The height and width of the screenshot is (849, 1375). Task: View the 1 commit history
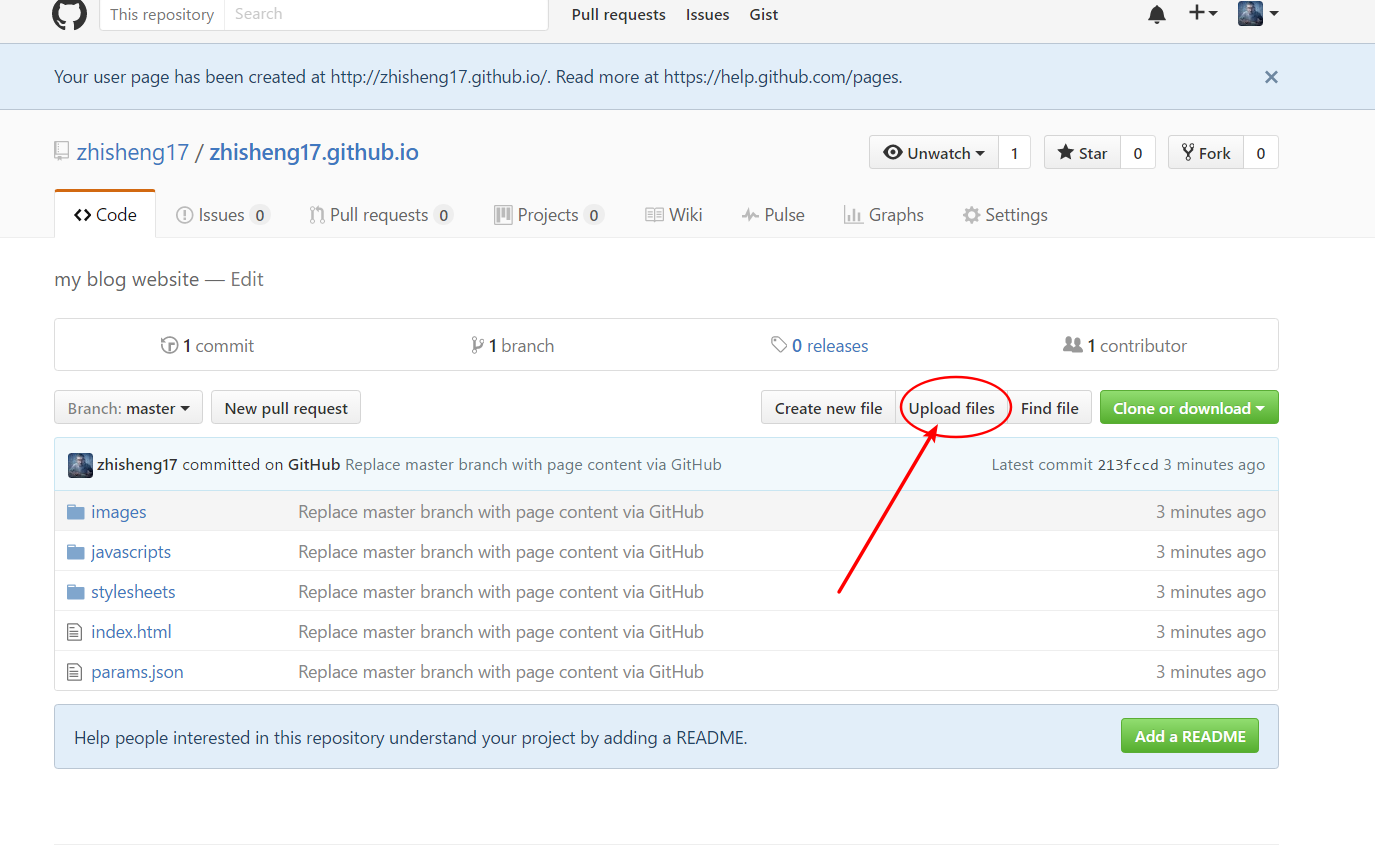tap(207, 345)
